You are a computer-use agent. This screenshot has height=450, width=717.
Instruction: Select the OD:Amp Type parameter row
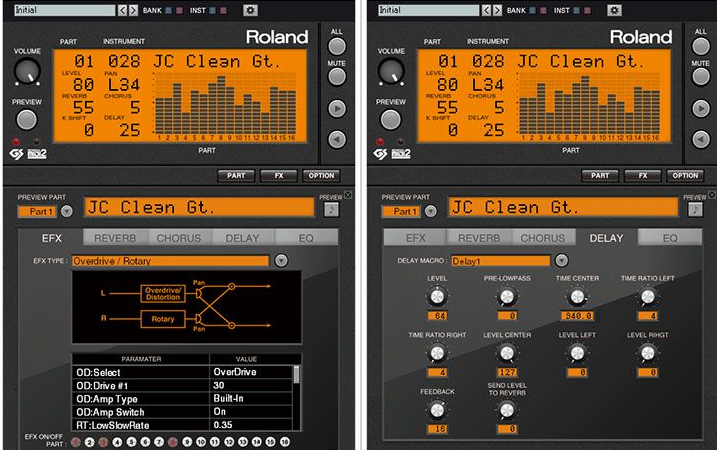click(182, 398)
